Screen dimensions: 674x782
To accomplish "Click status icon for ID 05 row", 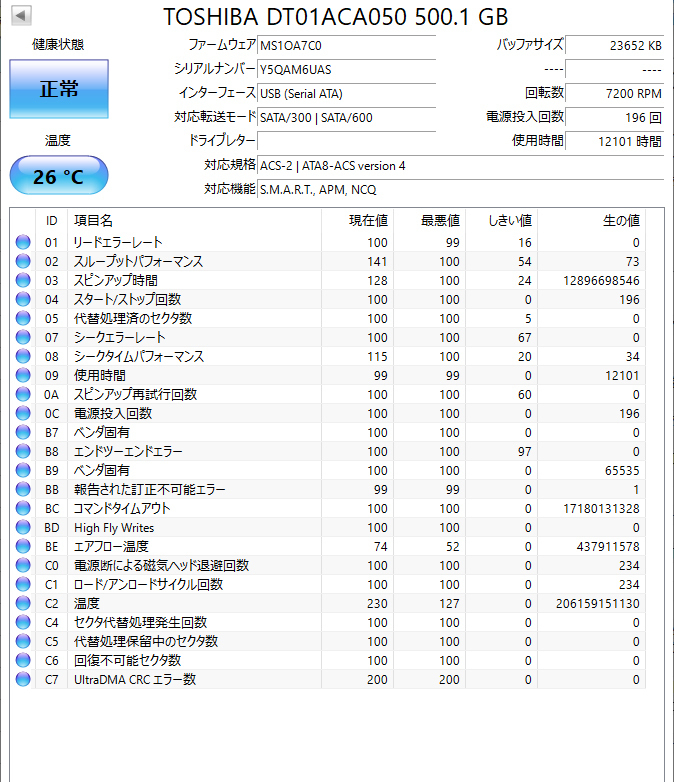I will 23,318.
